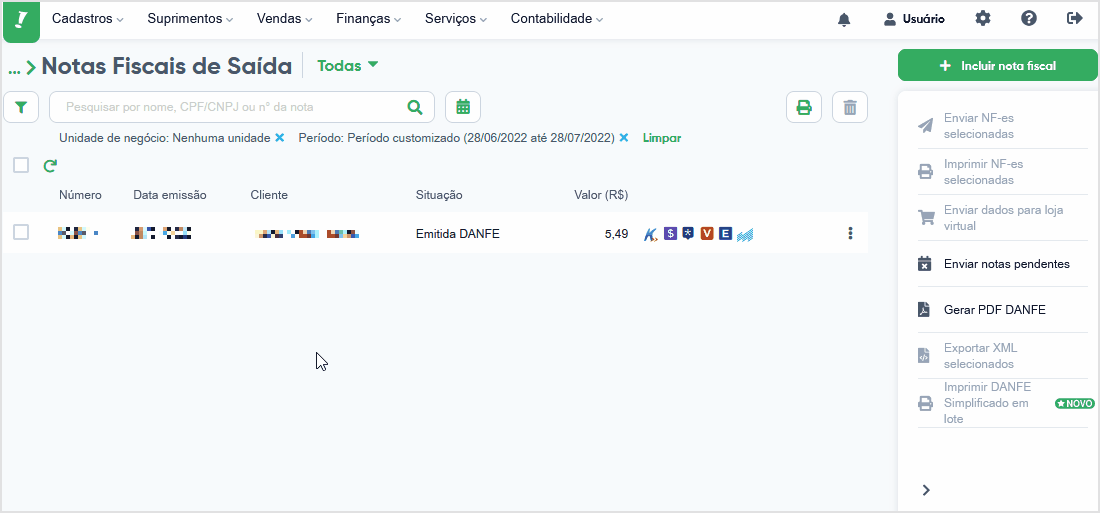Open the Usuário profile menu
Image resolution: width=1100 pixels, height=513 pixels.
tap(914, 20)
